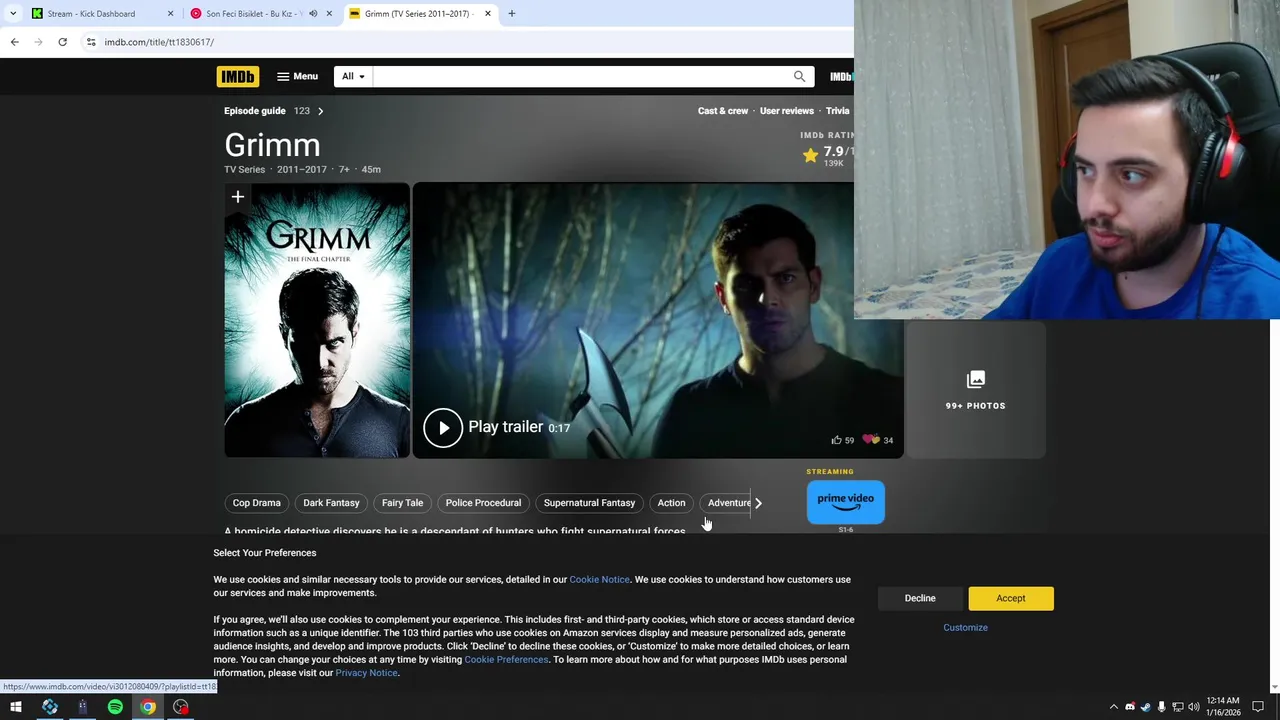Select the Supernatural Fantasy genre chip
The width and height of the screenshot is (1280, 720).
click(589, 503)
